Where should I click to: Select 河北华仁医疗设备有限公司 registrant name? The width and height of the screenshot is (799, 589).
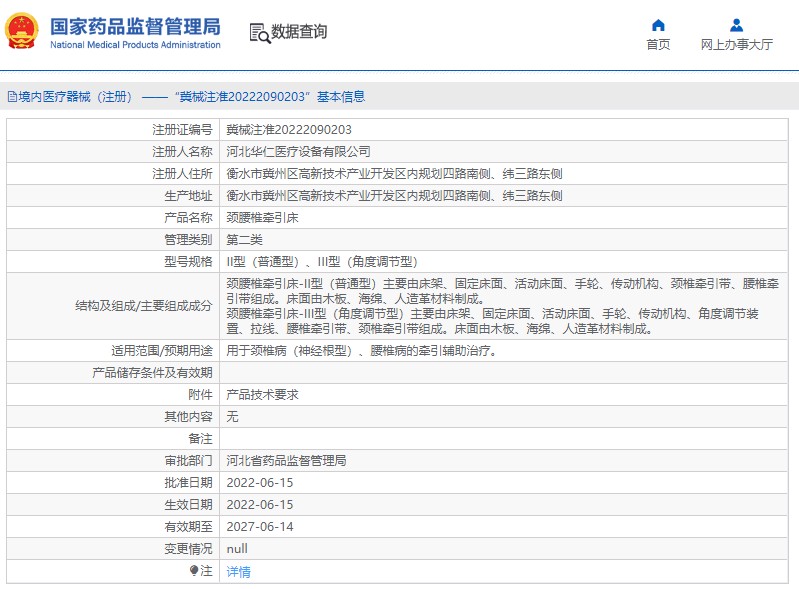(298, 152)
